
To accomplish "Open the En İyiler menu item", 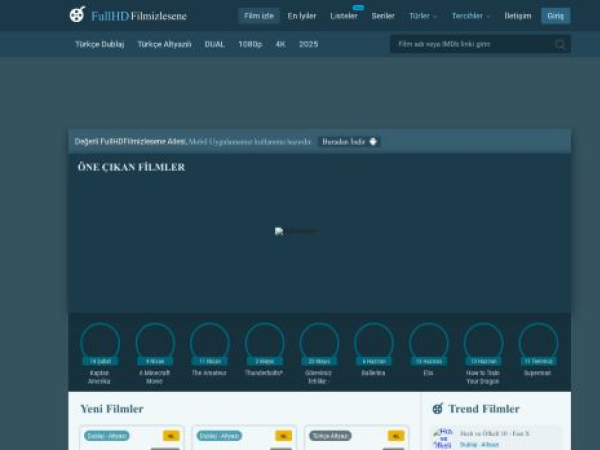I will [302, 16].
